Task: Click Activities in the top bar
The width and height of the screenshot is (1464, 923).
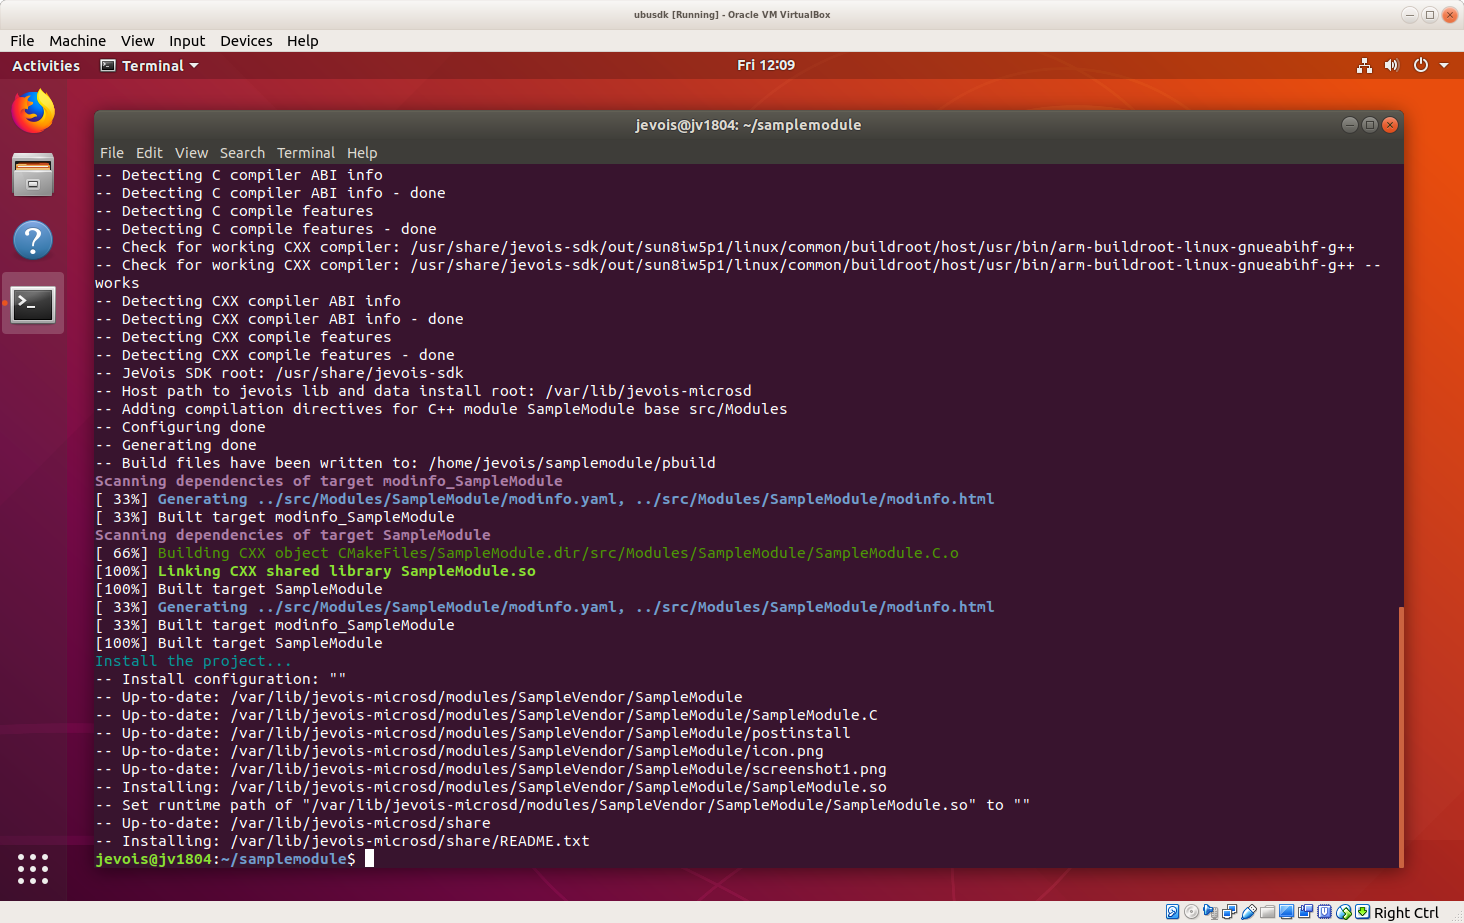Action: pyautogui.click(x=46, y=65)
